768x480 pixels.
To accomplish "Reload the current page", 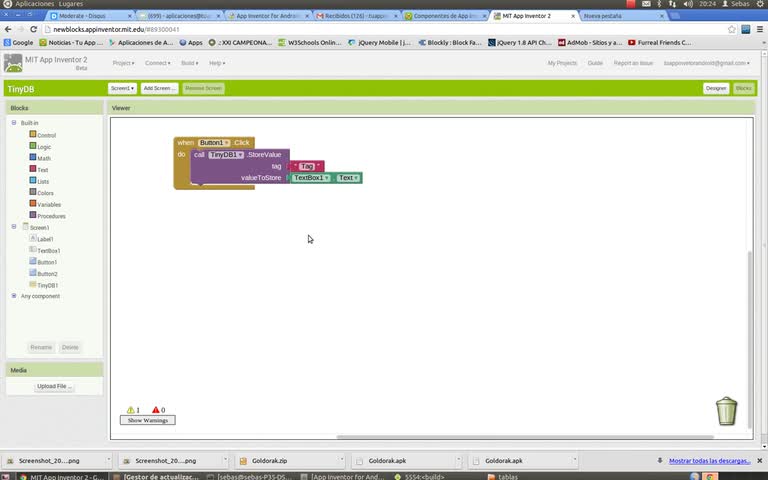I will tap(33, 29).
